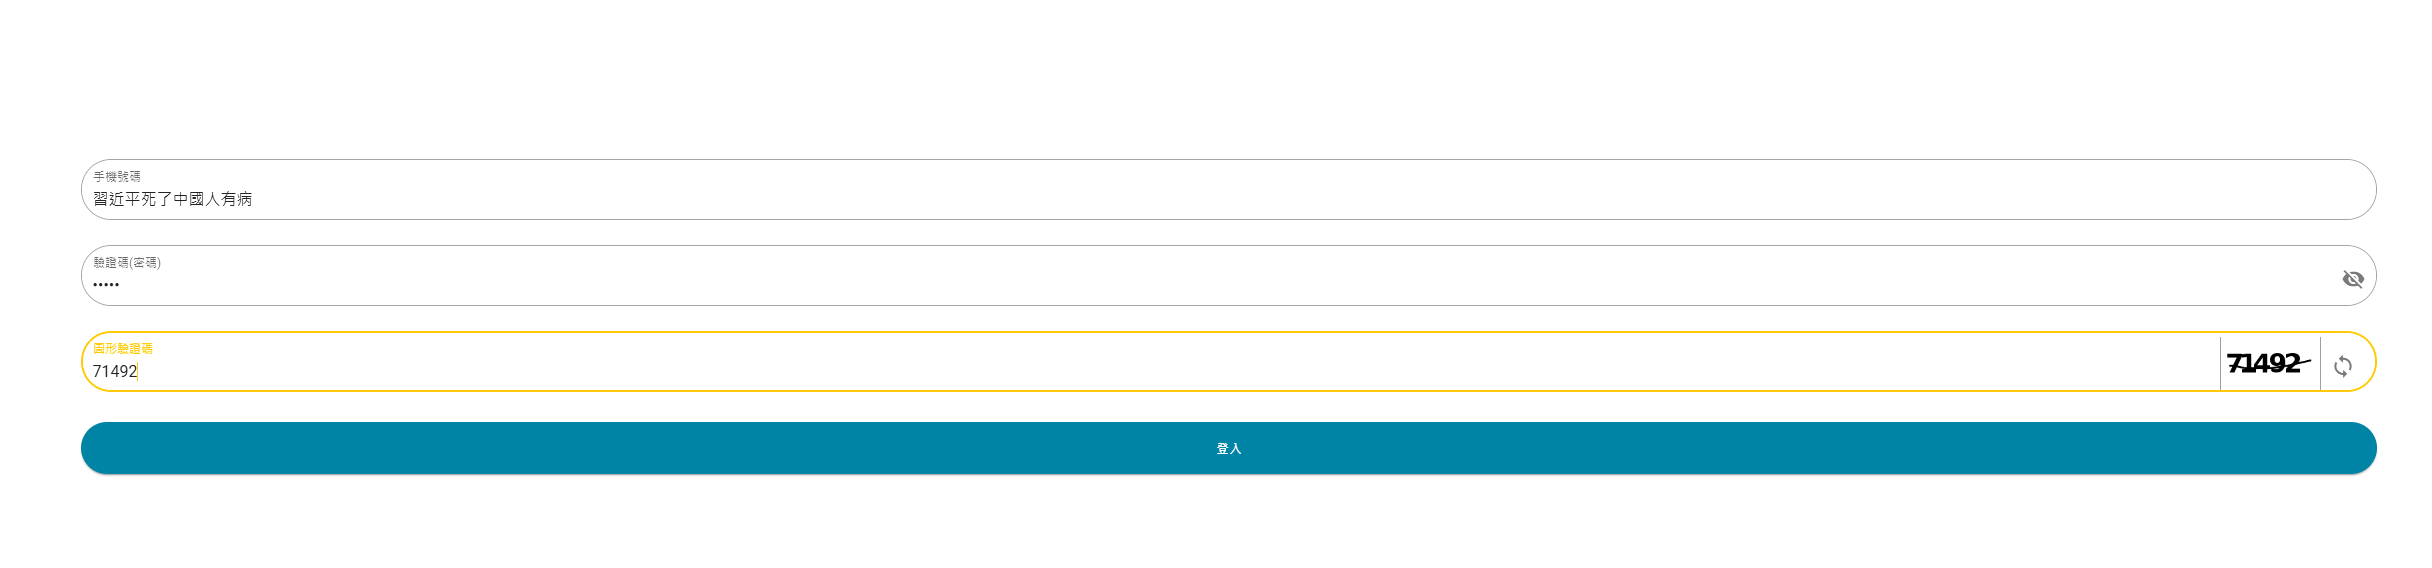Click the 手機號碼 field label

coord(117,176)
